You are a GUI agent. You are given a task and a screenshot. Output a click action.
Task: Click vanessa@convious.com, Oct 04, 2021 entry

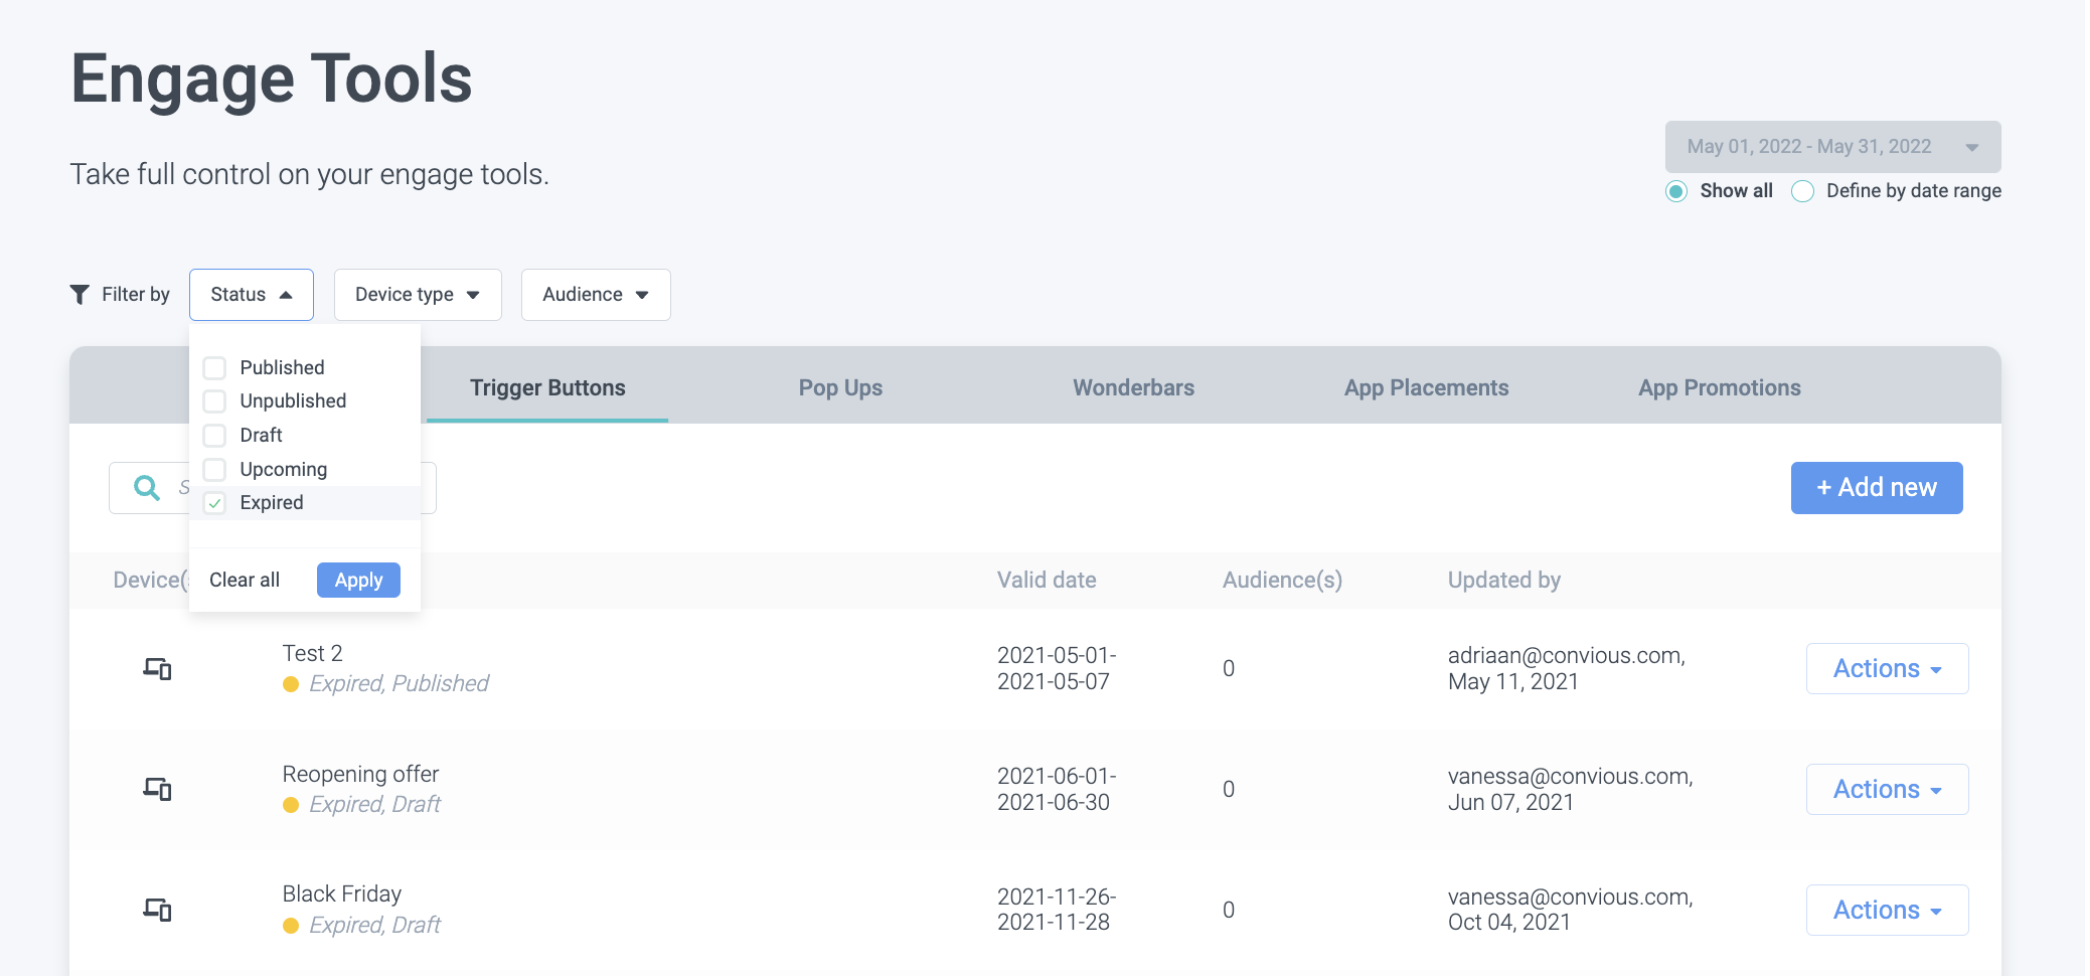(1570, 910)
